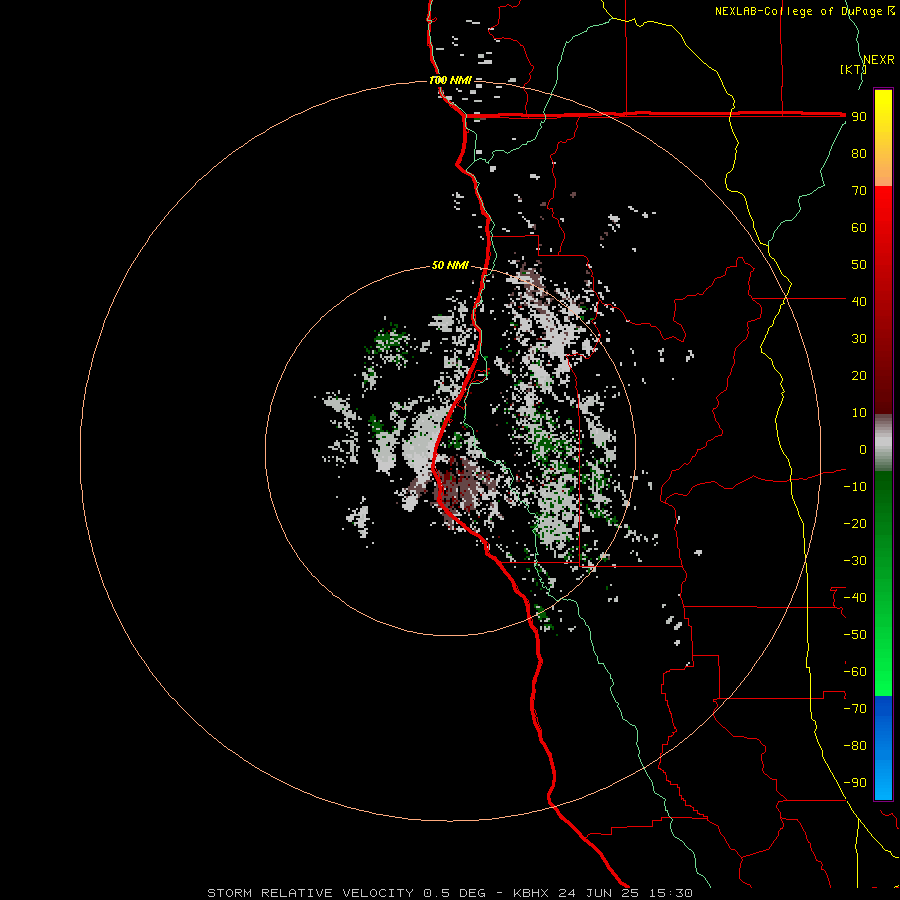The image size is (900, 900).
Task: Click STORM RELATIVE VELOCITY in the caption
Action: (x=310, y=893)
